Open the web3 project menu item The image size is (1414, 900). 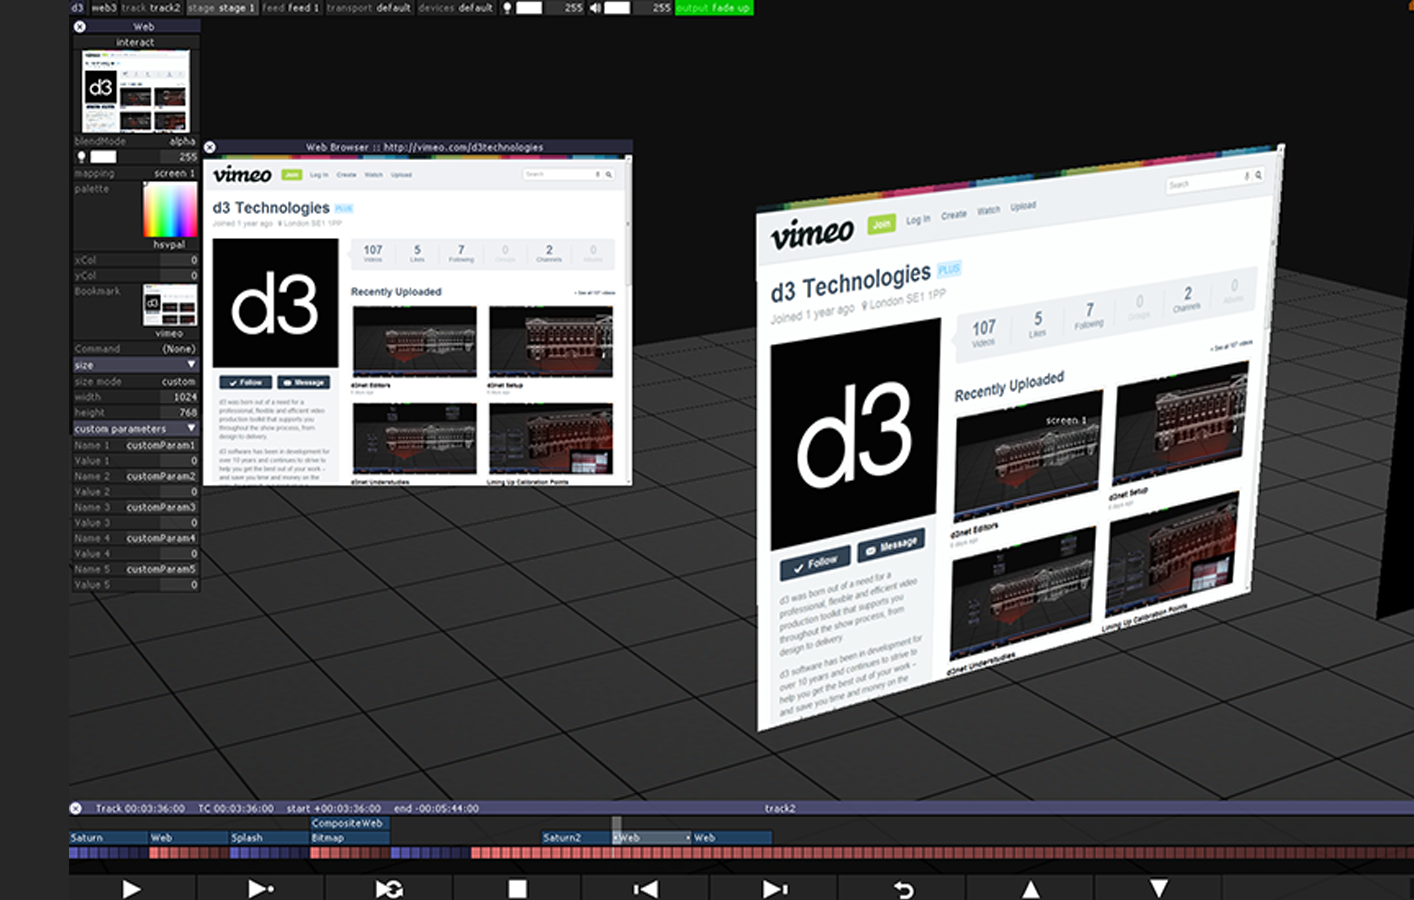click(104, 8)
